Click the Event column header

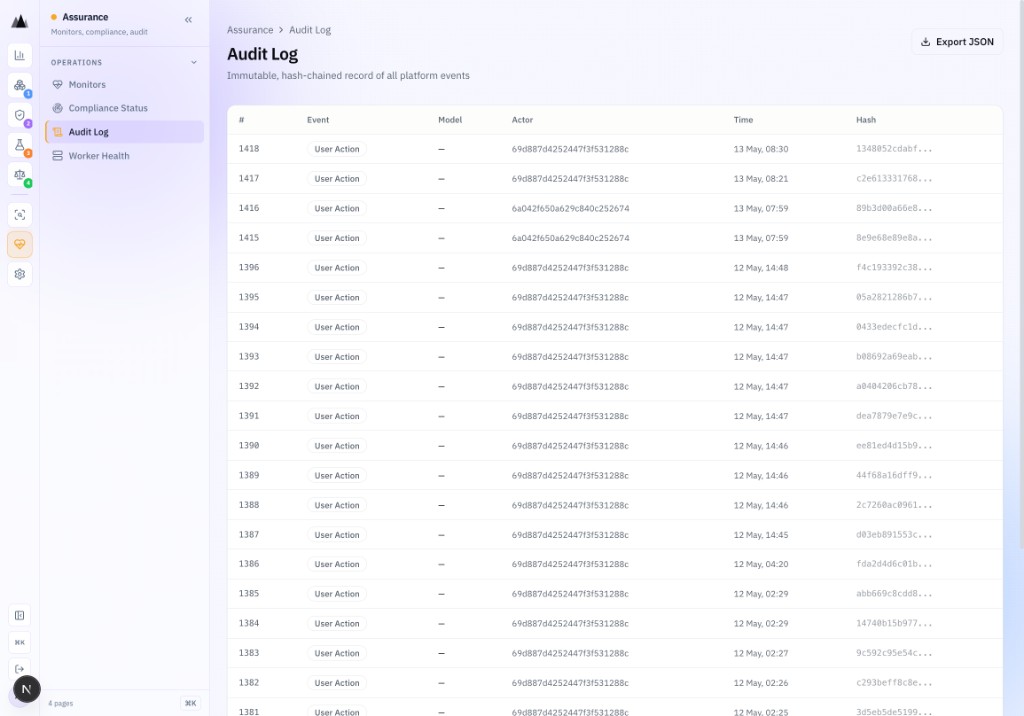[x=318, y=120]
